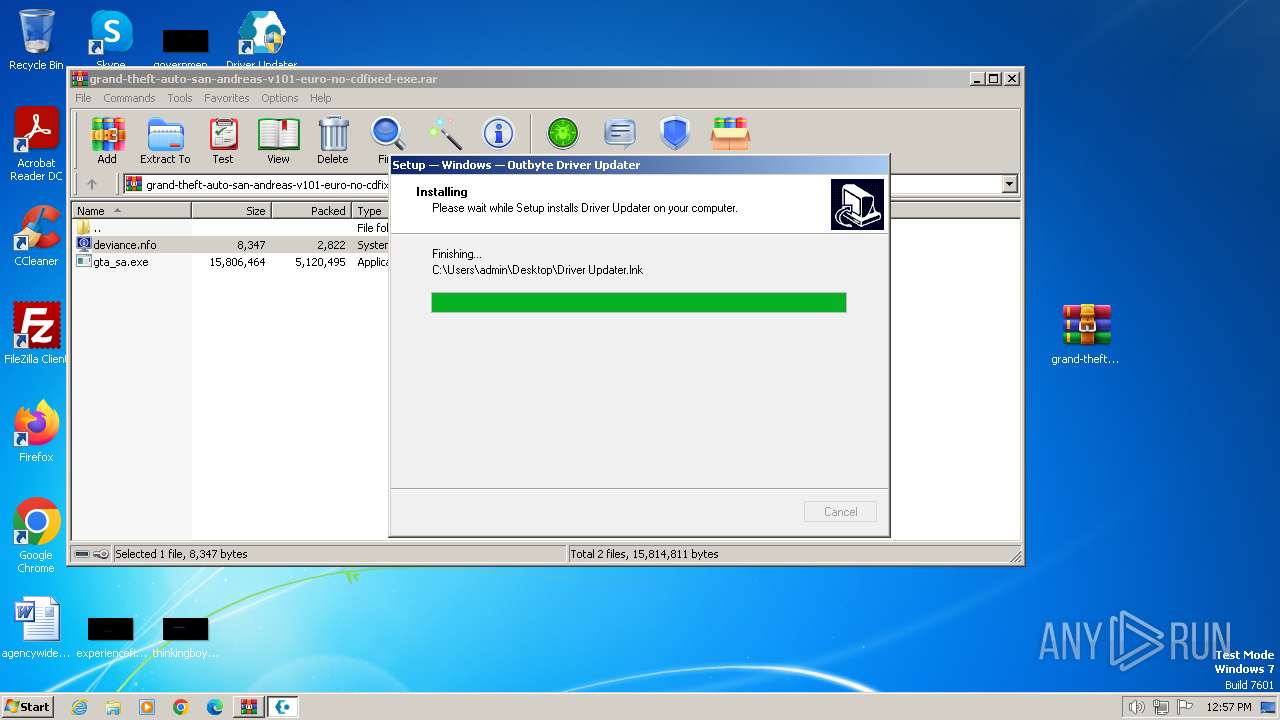
Task: Click the Add toolbar icon in WinRAR
Action: point(107,140)
